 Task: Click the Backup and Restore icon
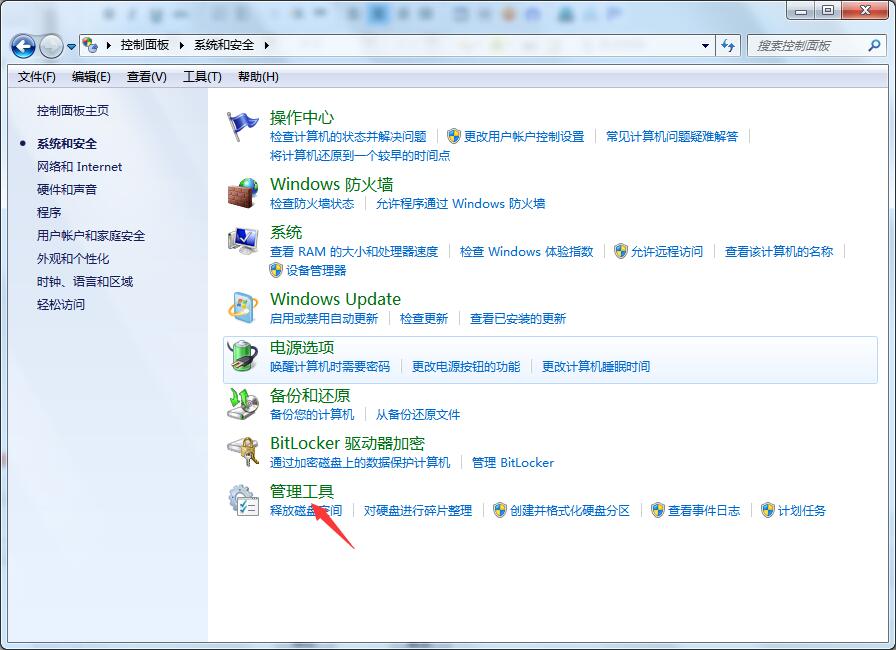coord(243,403)
